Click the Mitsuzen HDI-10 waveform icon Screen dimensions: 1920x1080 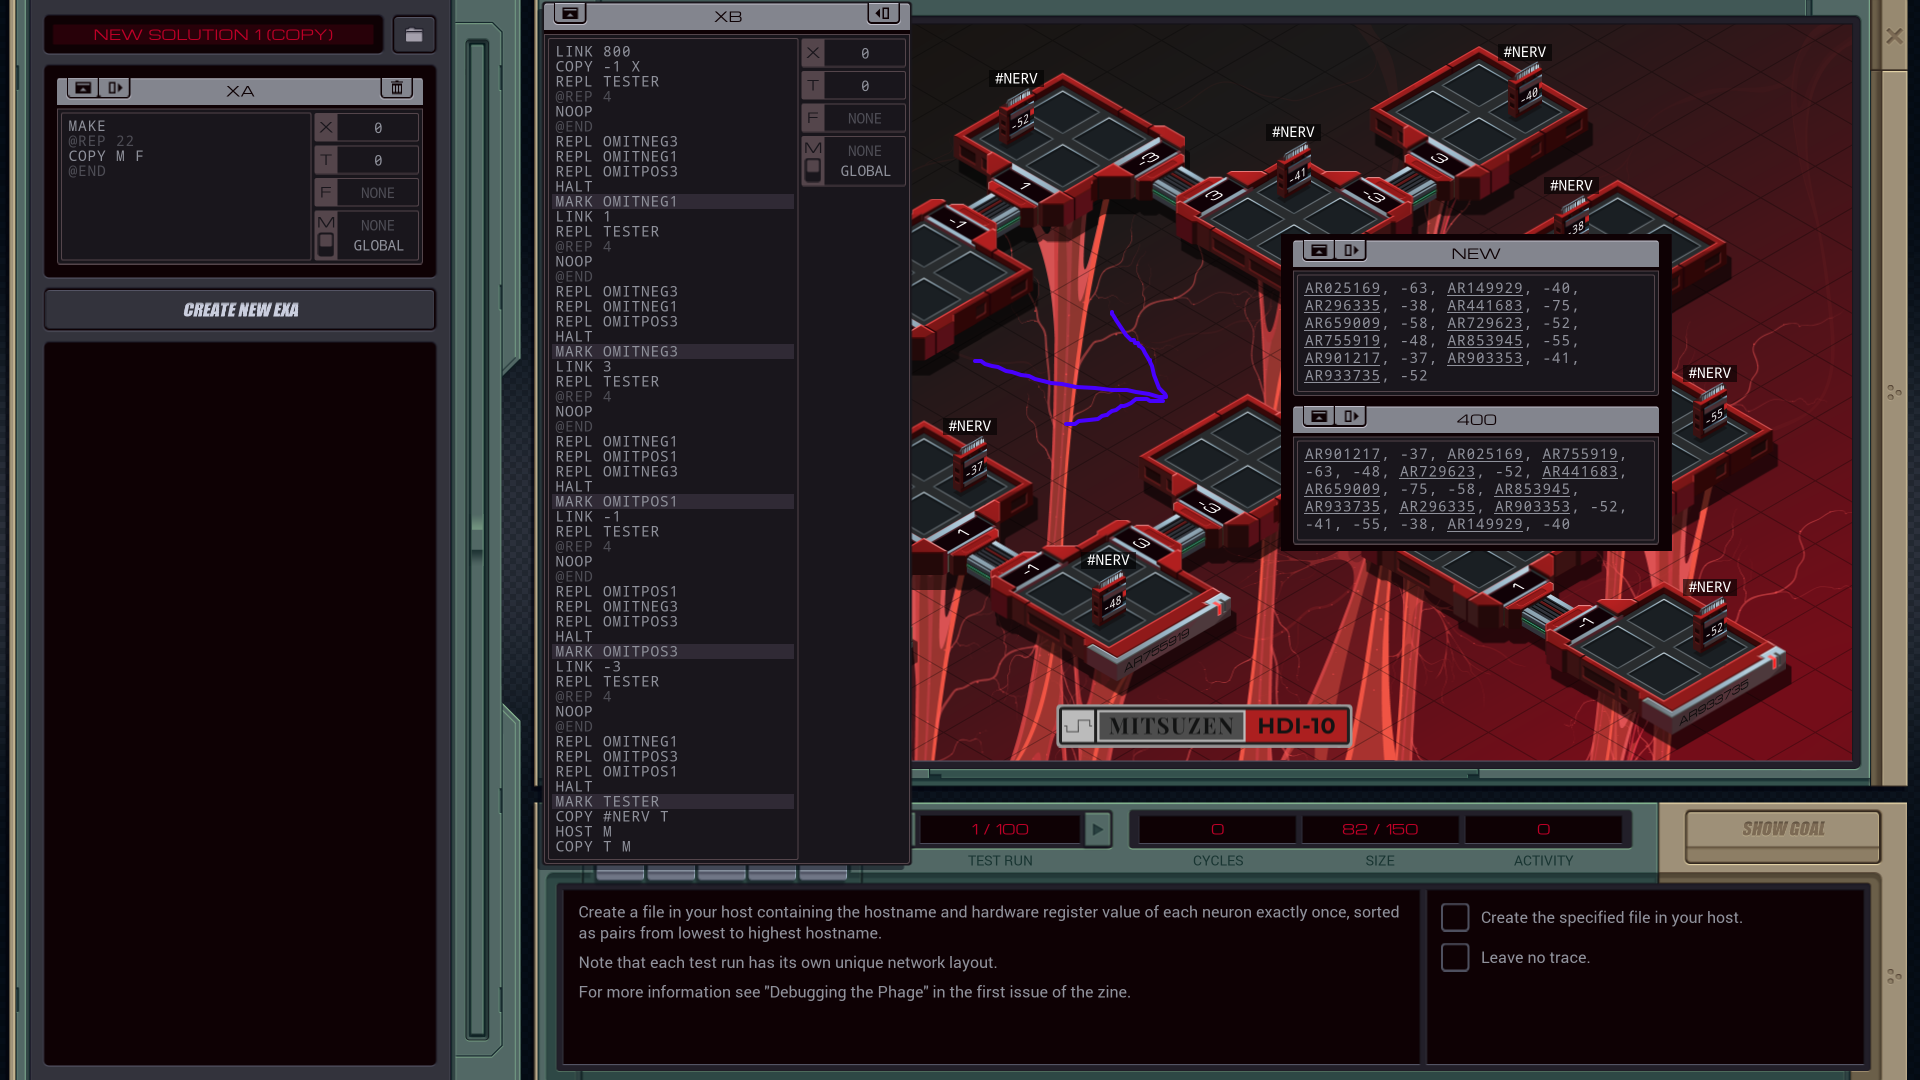point(1078,726)
